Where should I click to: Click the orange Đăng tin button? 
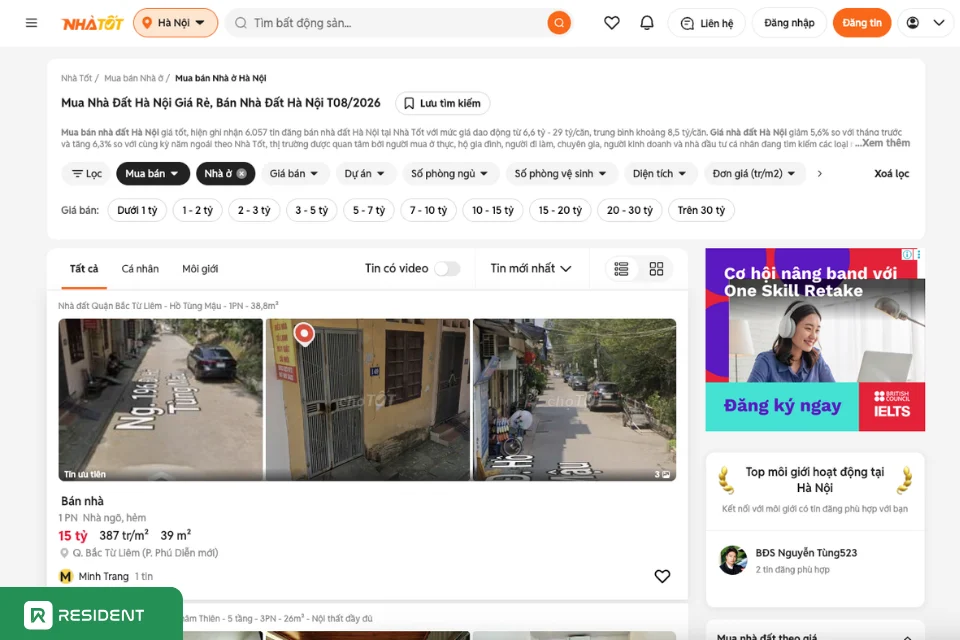861,23
